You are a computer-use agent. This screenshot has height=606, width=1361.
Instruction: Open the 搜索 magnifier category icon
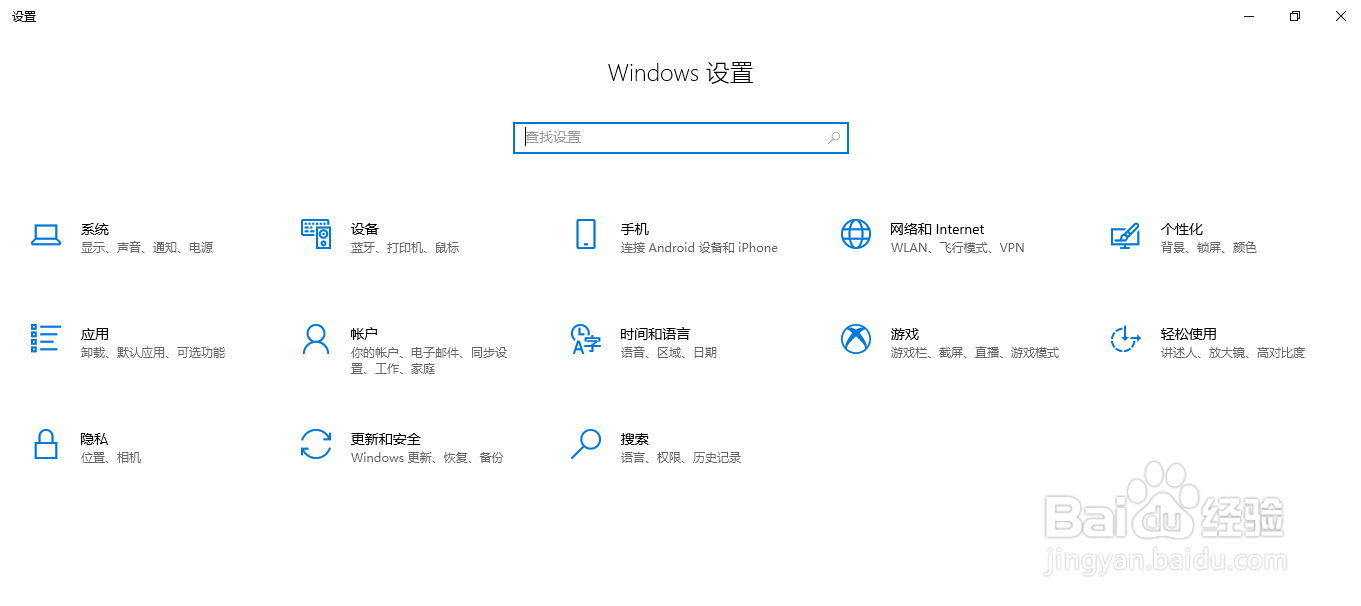(586, 444)
